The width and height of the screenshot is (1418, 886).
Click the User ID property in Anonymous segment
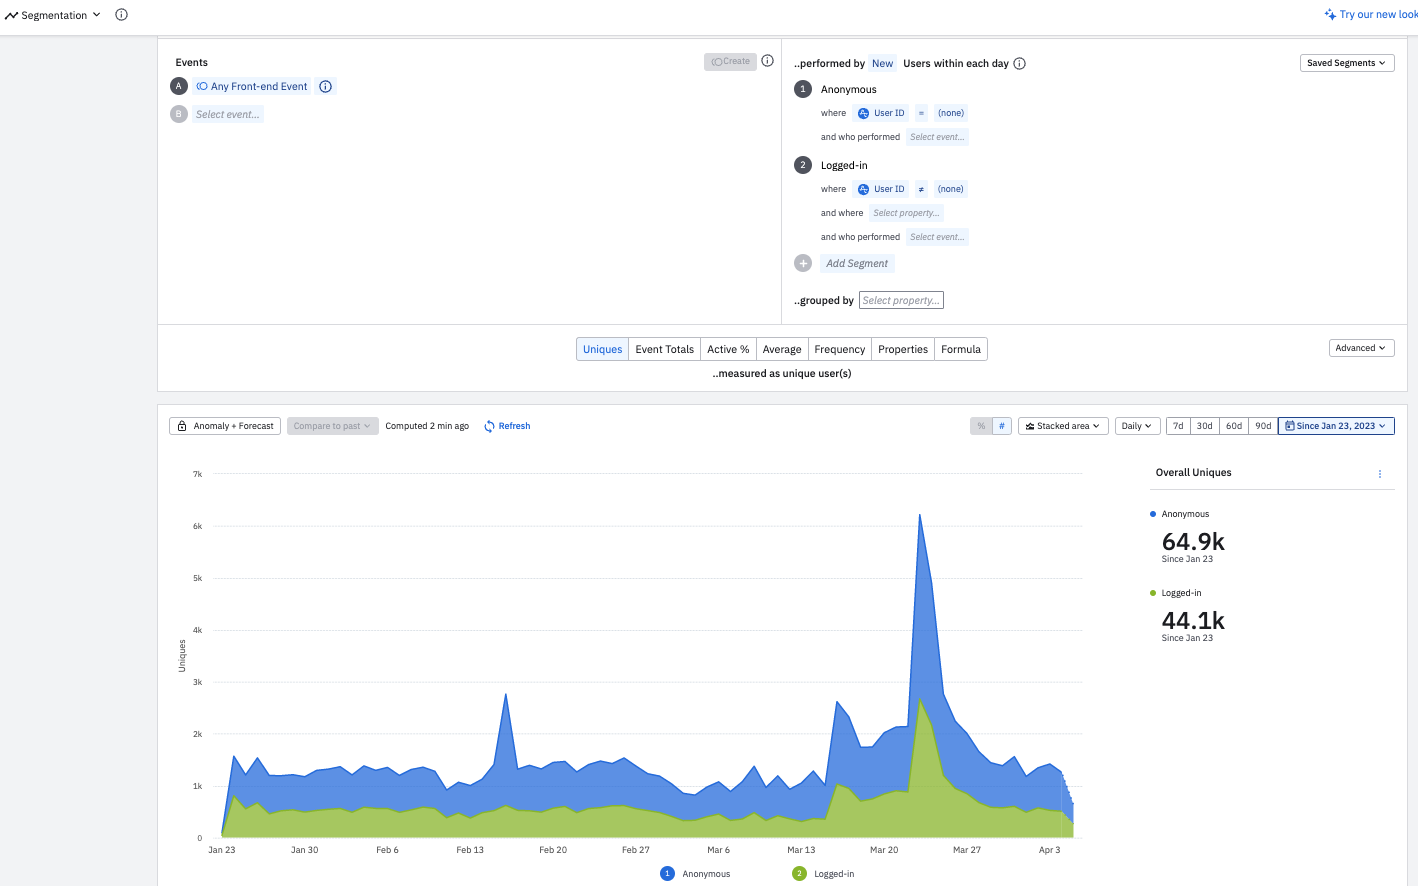pyautogui.click(x=881, y=113)
